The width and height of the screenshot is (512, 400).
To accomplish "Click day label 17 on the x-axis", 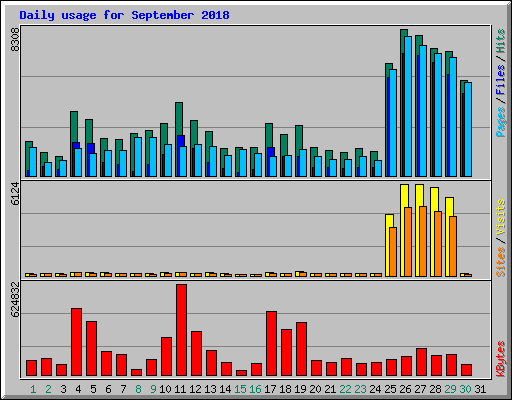I will (x=270, y=389).
